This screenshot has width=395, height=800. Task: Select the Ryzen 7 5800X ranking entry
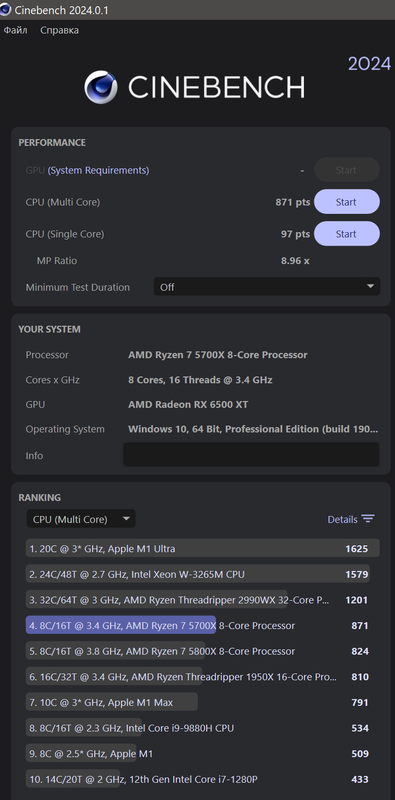[x=203, y=651]
